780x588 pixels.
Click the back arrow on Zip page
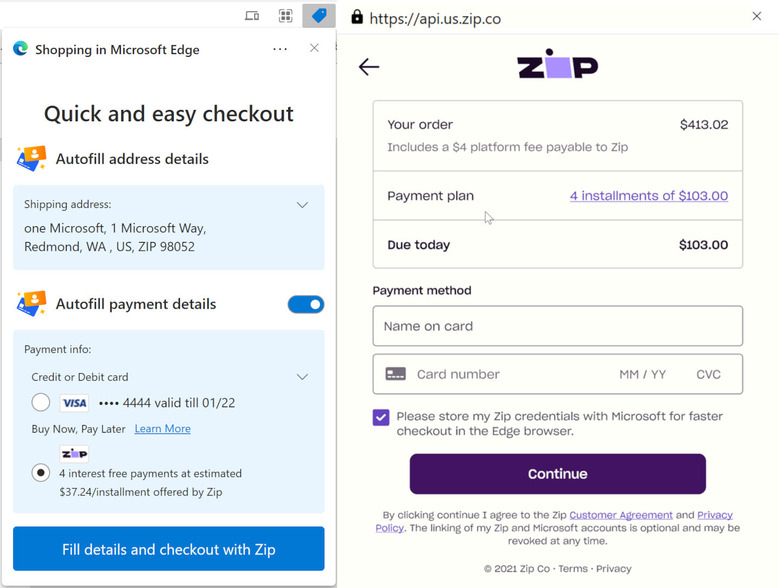coord(369,67)
